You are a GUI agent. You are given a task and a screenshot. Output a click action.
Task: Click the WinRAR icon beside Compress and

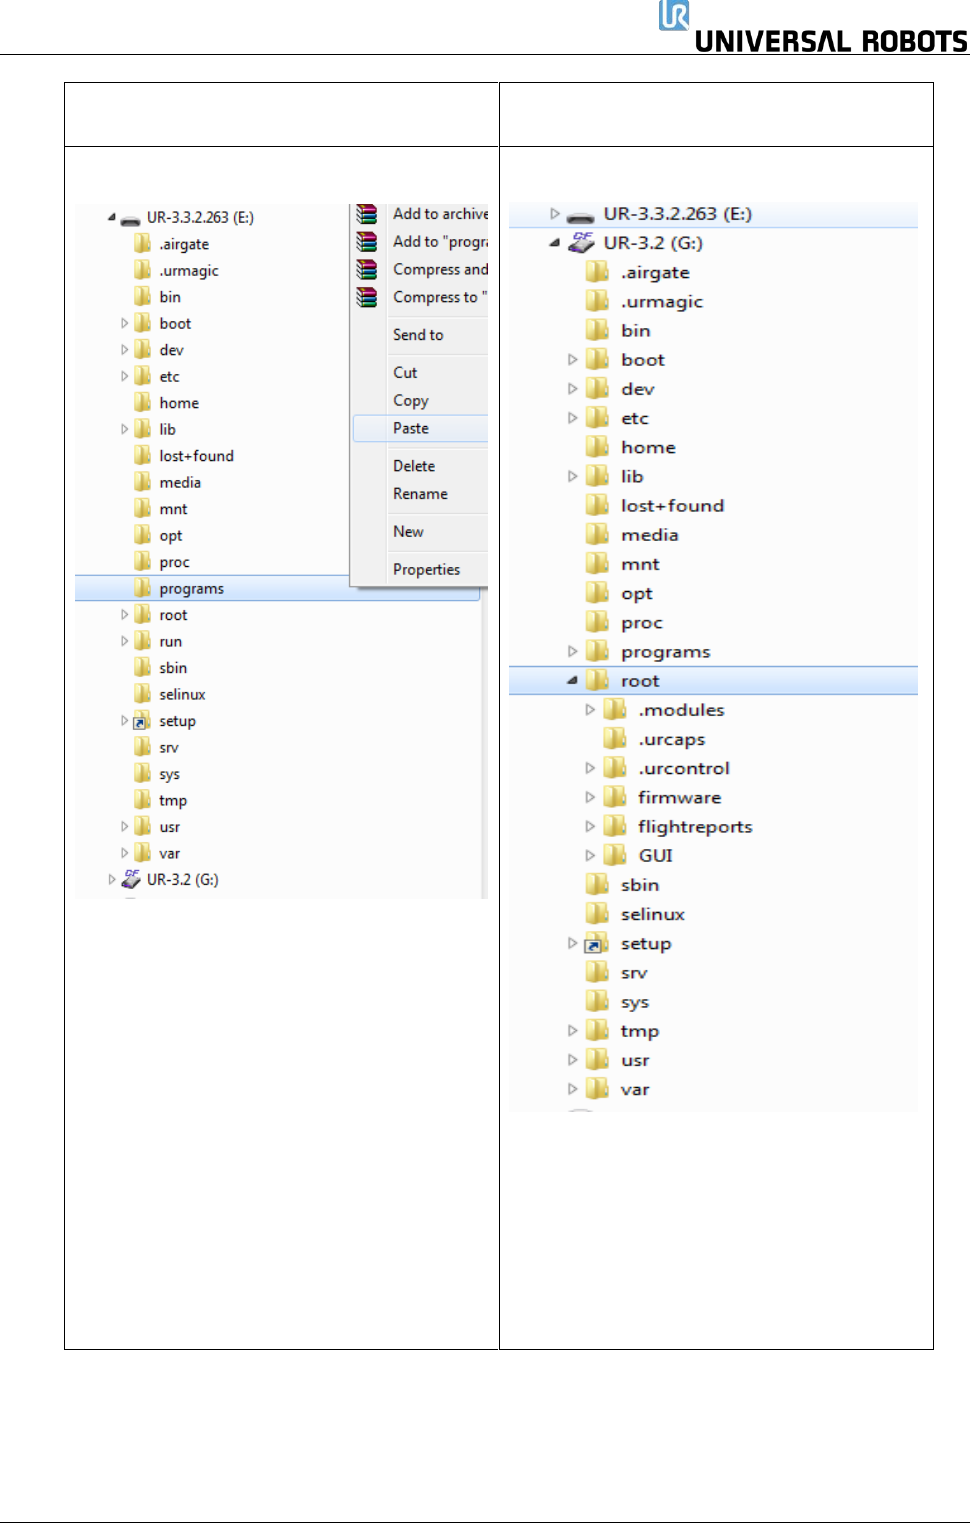click(x=367, y=269)
